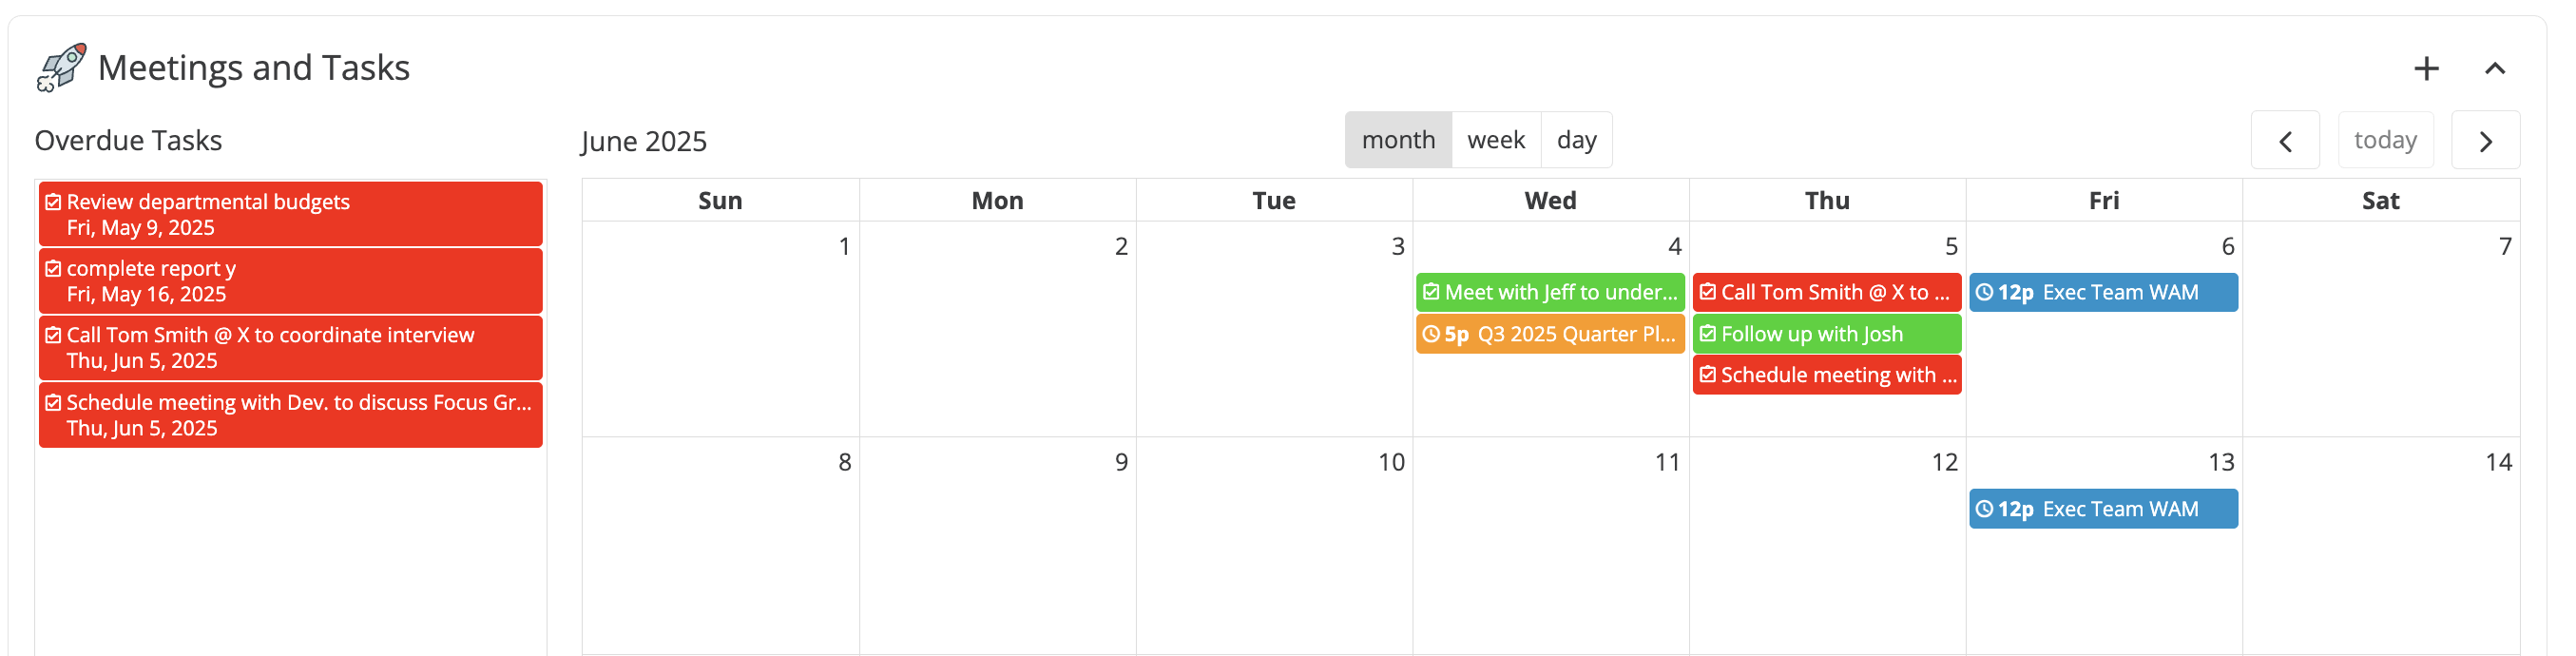The height and width of the screenshot is (656, 2576).
Task: Click check icon on calendar Schedule meeting task
Action: (1708, 375)
